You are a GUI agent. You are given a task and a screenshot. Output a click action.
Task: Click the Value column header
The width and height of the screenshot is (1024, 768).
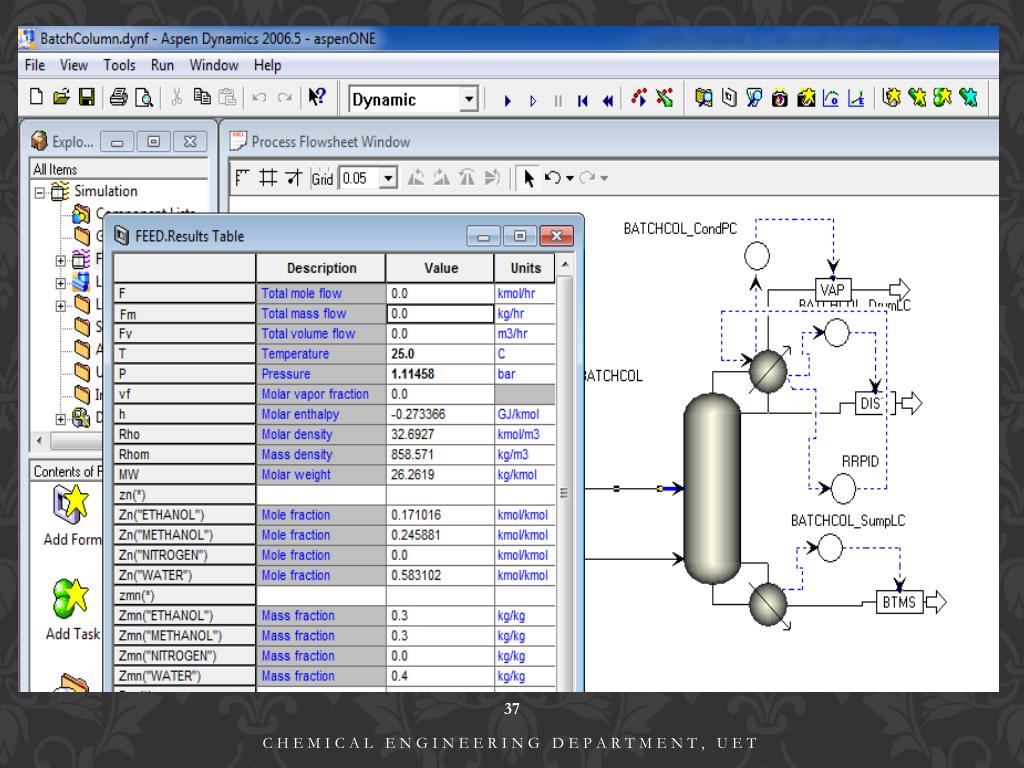pyautogui.click(x=441, y=268)
